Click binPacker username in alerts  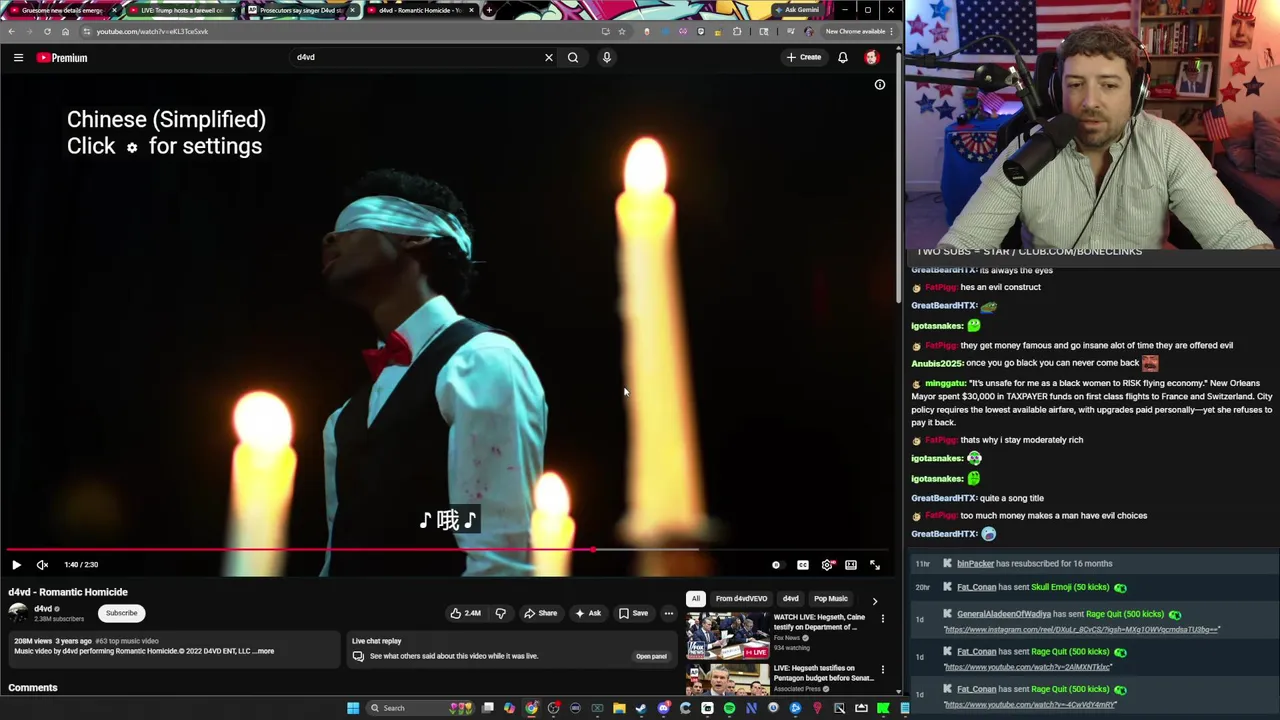[975, 564]
